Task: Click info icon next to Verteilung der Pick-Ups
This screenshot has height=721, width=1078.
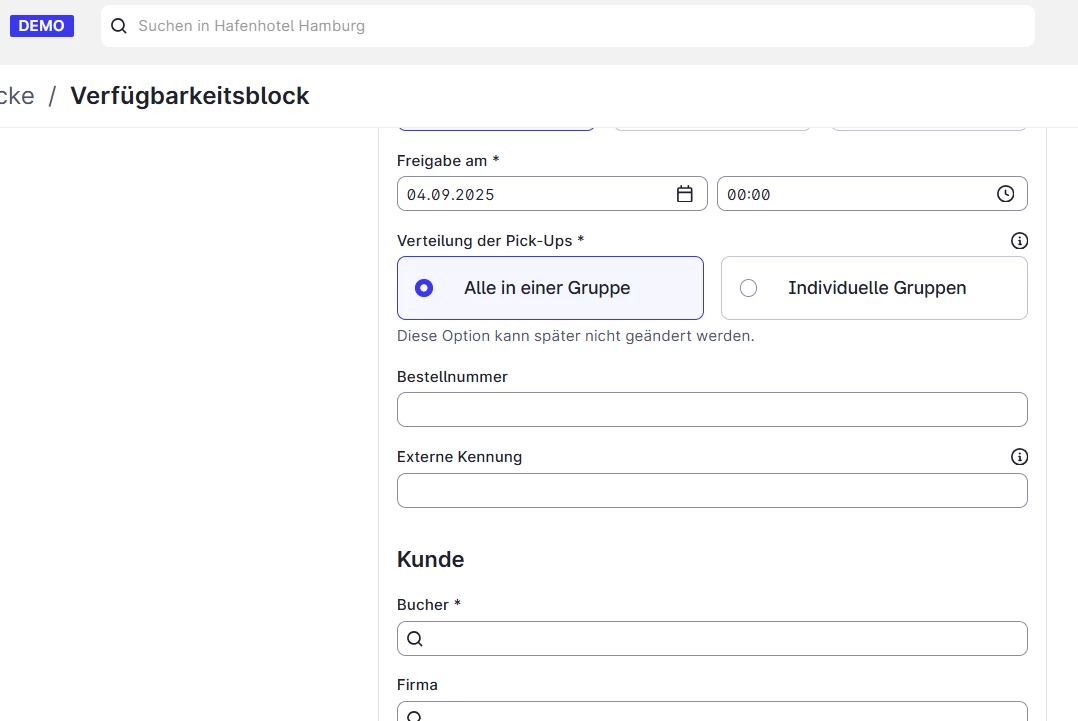Action: click(1019, 241)
